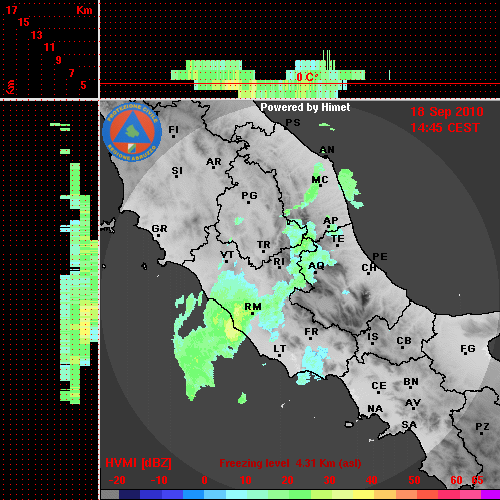
Task: Click the FI city label
Action: click(x=173, y=129)
